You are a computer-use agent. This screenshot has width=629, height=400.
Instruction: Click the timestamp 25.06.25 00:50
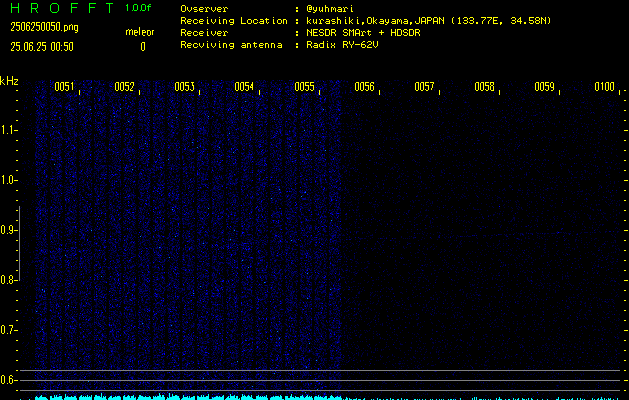(x=42, y=47)
